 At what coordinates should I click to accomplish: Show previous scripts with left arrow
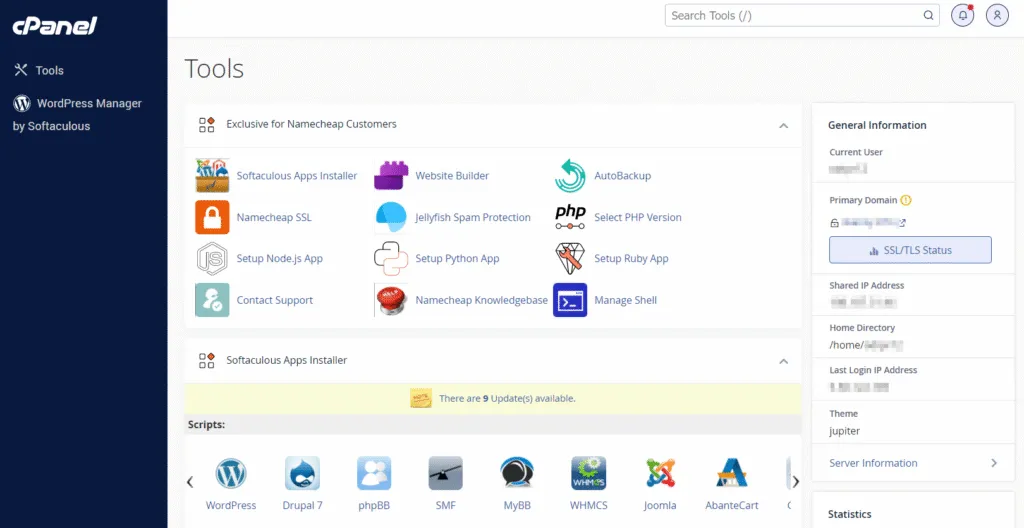[x=190, y=482]
